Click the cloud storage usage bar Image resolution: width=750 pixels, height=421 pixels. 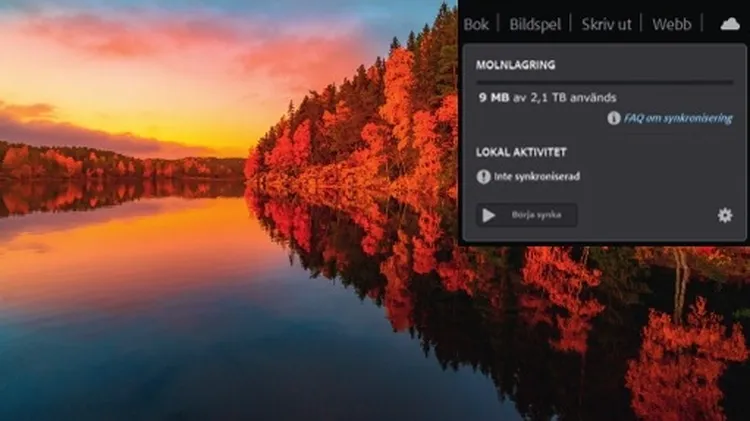pos(604,82)
